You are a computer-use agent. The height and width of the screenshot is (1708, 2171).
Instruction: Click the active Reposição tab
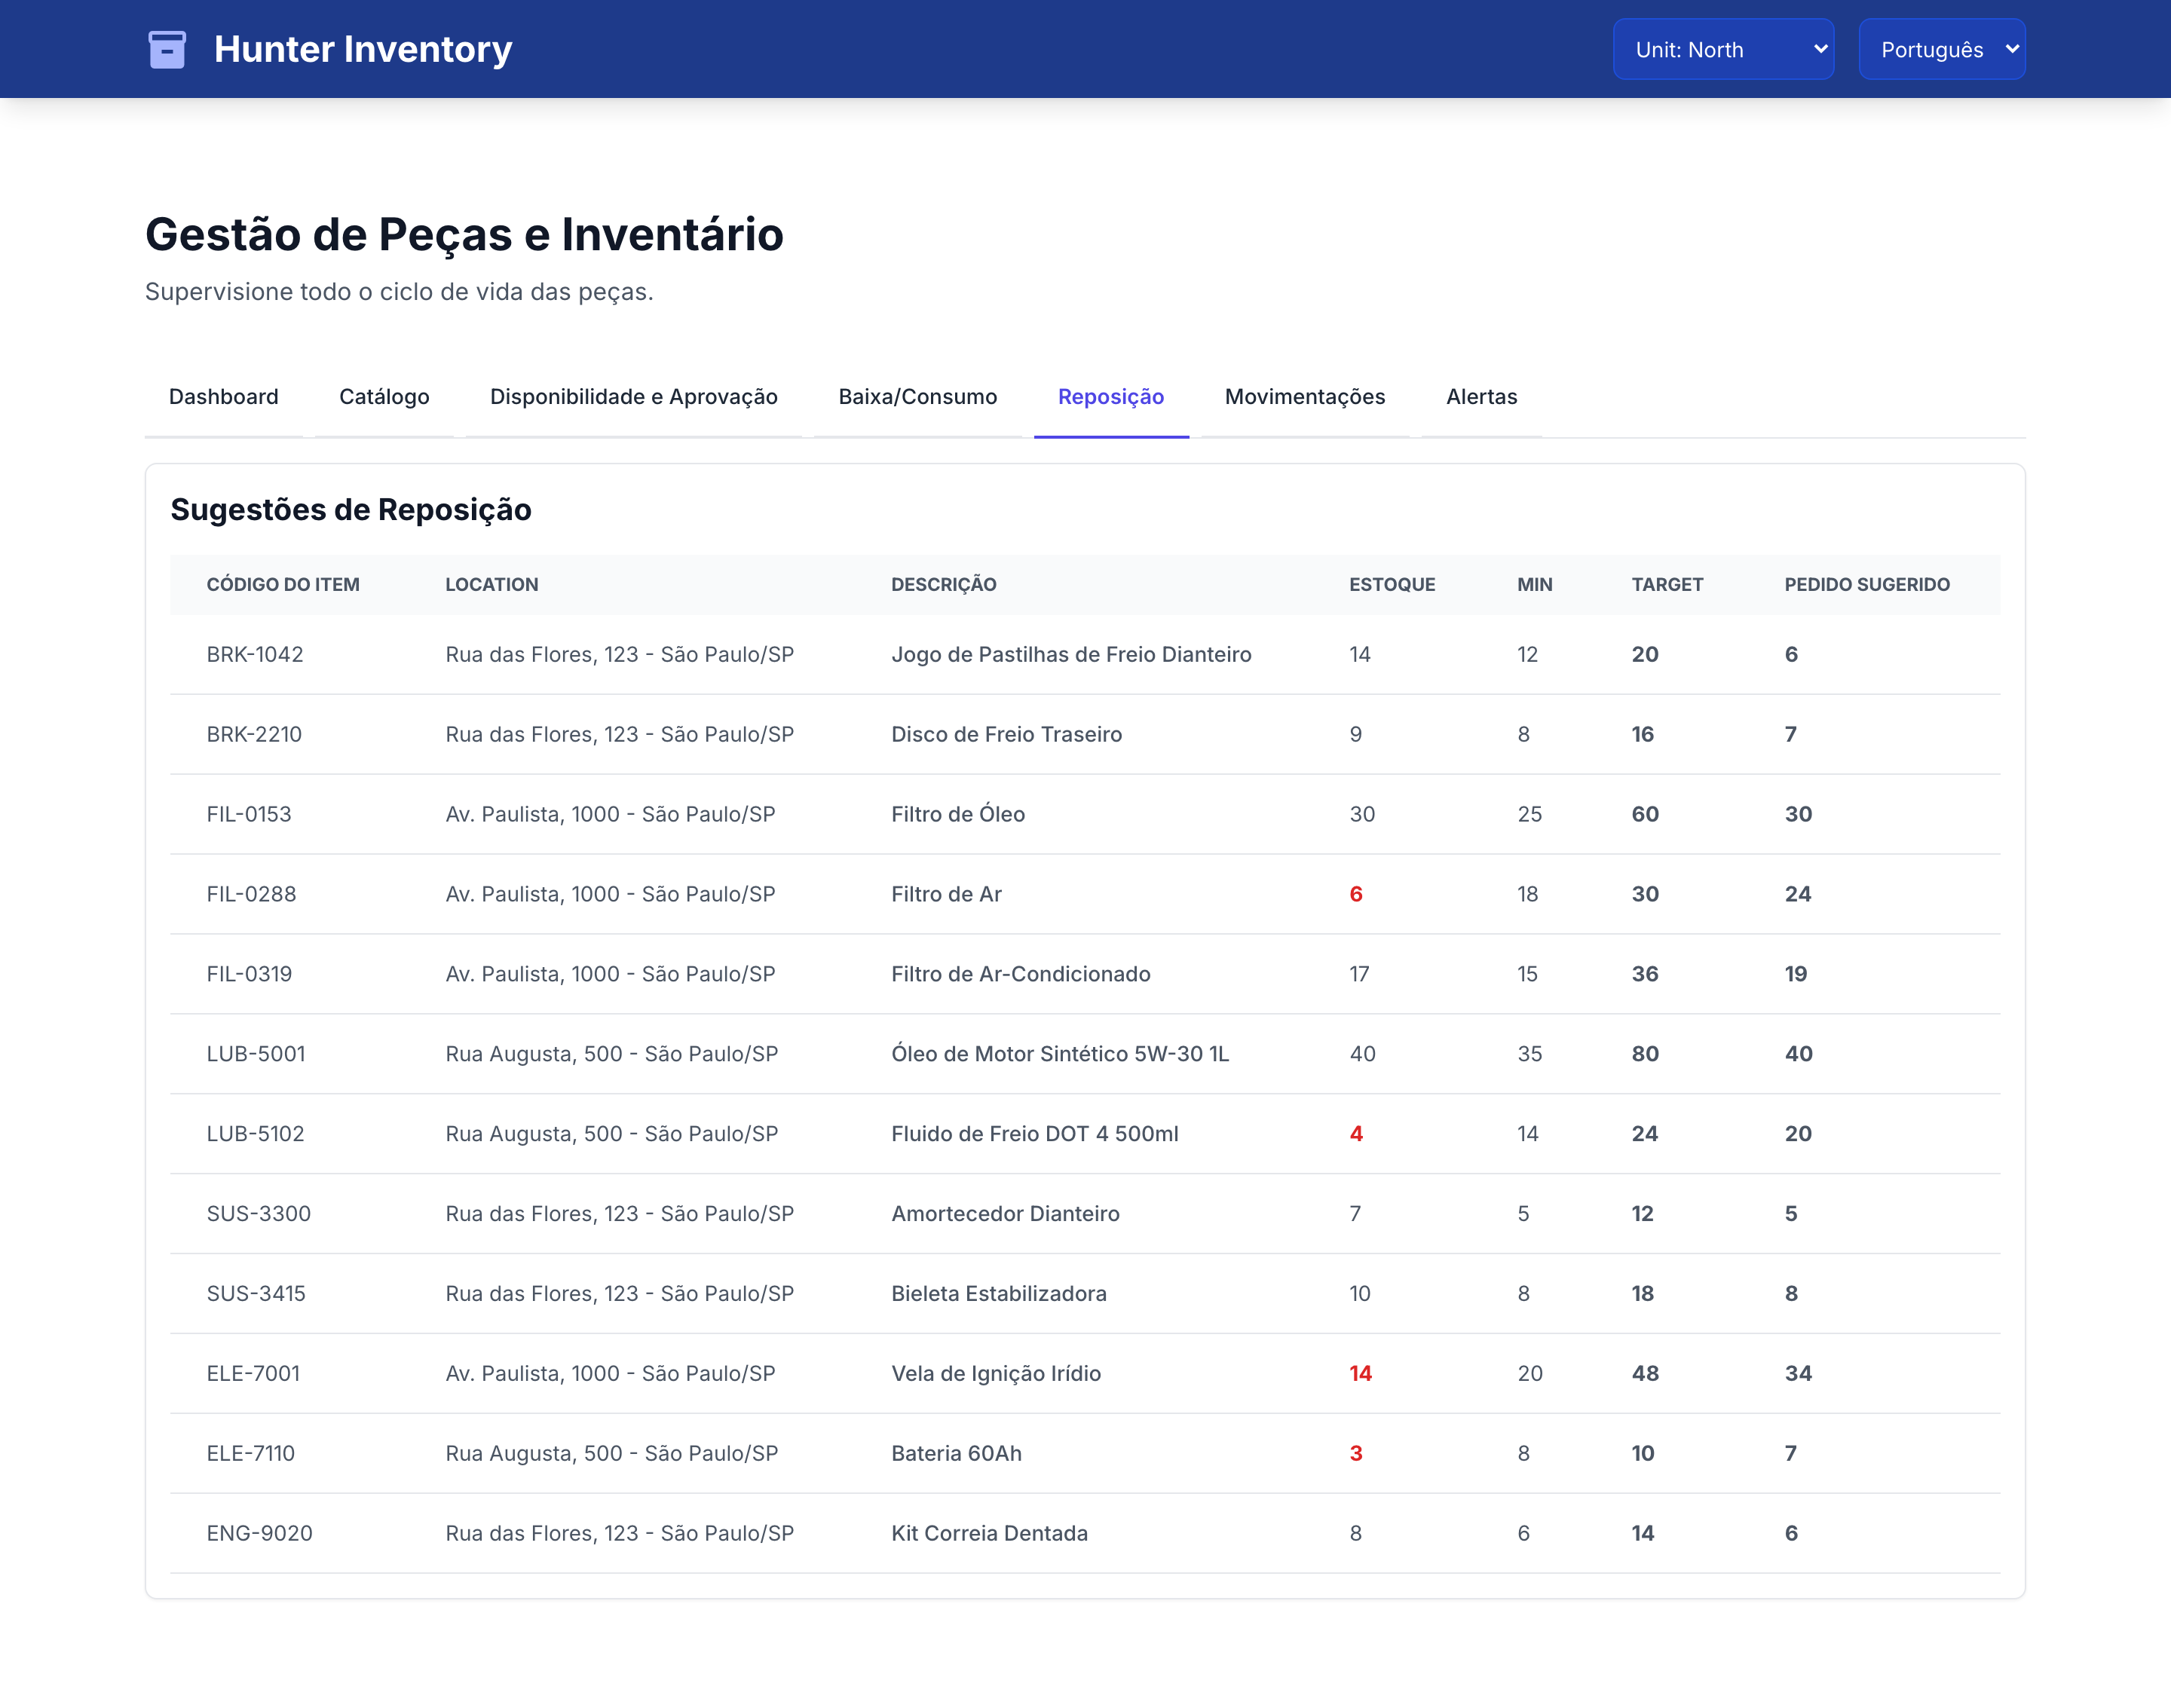(x=1111, y=397)
